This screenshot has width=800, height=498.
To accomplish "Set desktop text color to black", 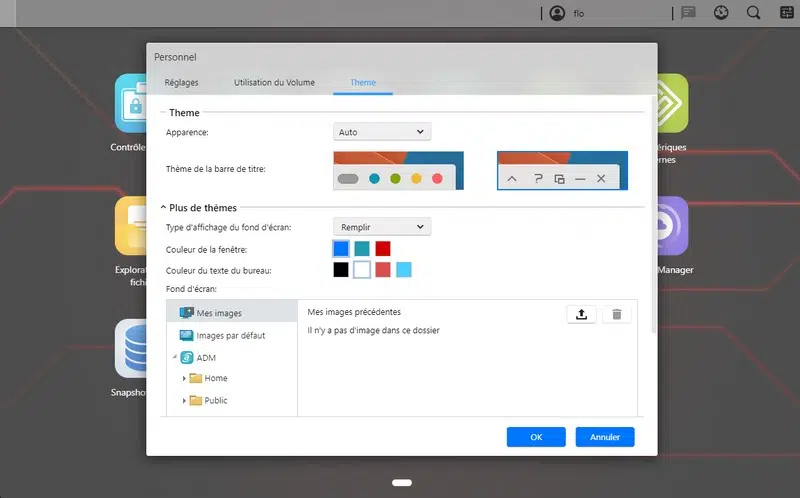I will click(x=341, y=269).
